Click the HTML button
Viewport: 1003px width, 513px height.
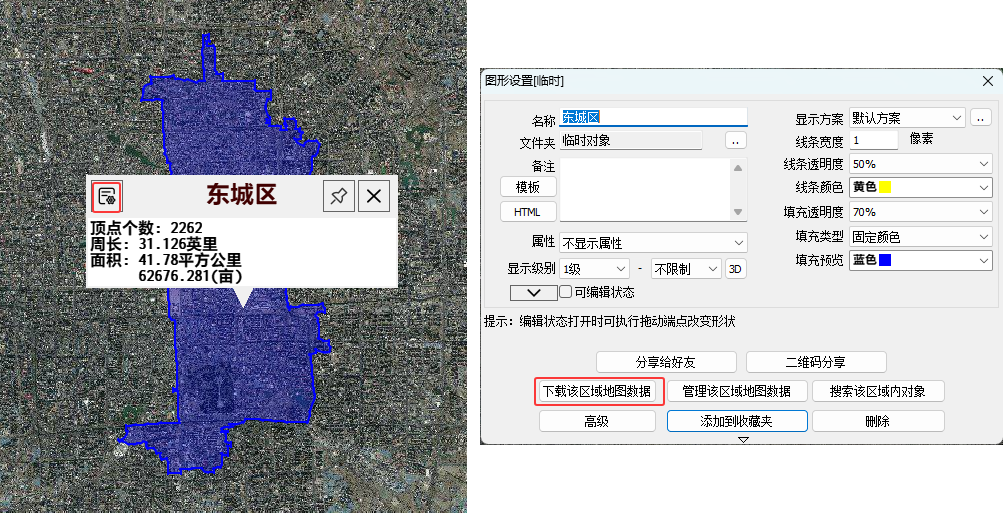[x=528, y=212]
